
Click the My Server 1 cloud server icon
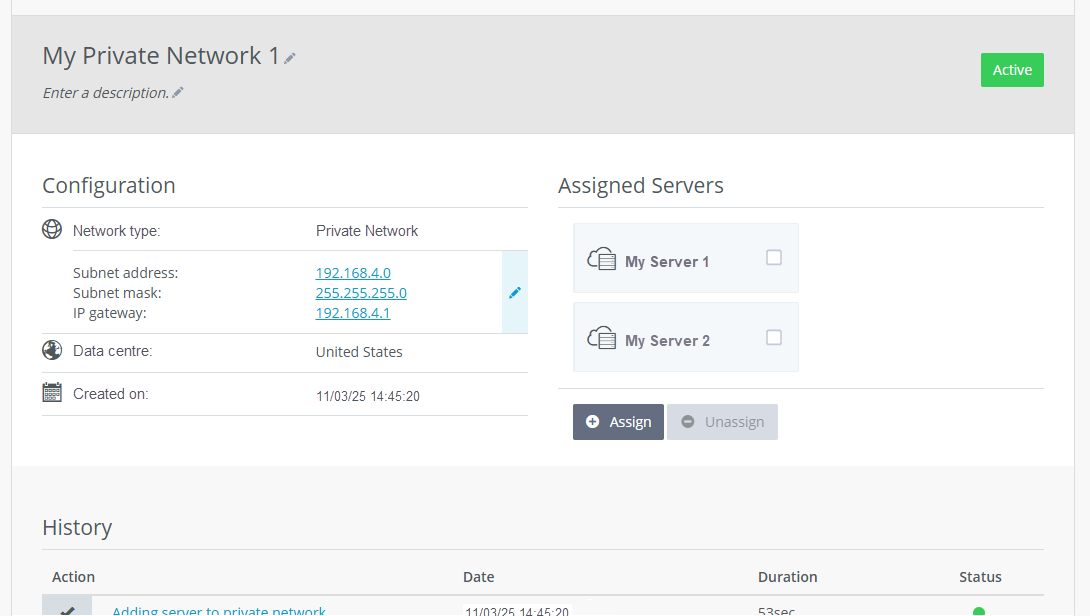[601, 259]
